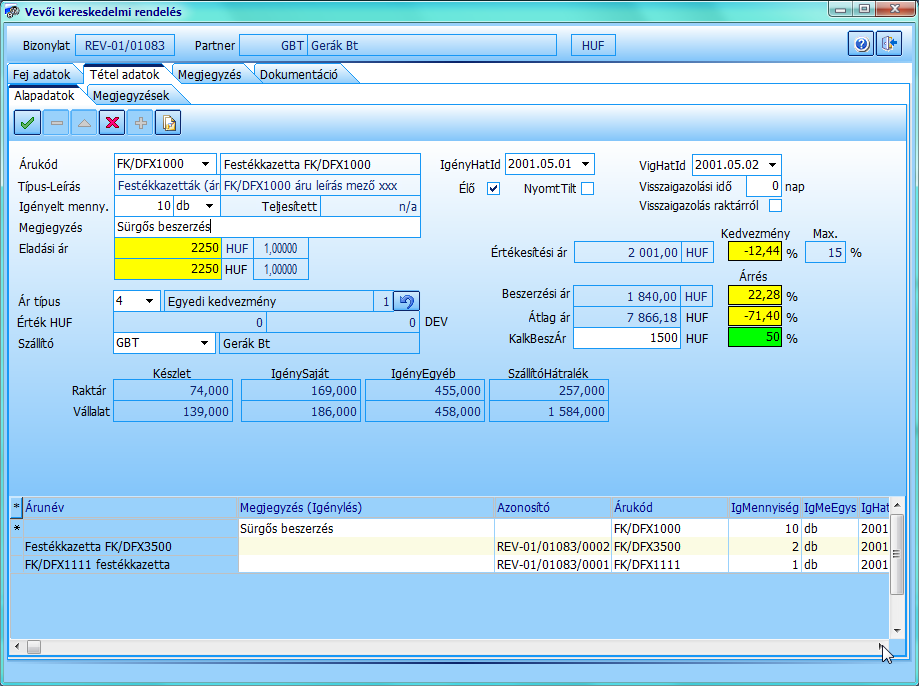The image size is (919, 686).
Task: Click the Igényelt menny. quantity field
Action: [144, 206]
